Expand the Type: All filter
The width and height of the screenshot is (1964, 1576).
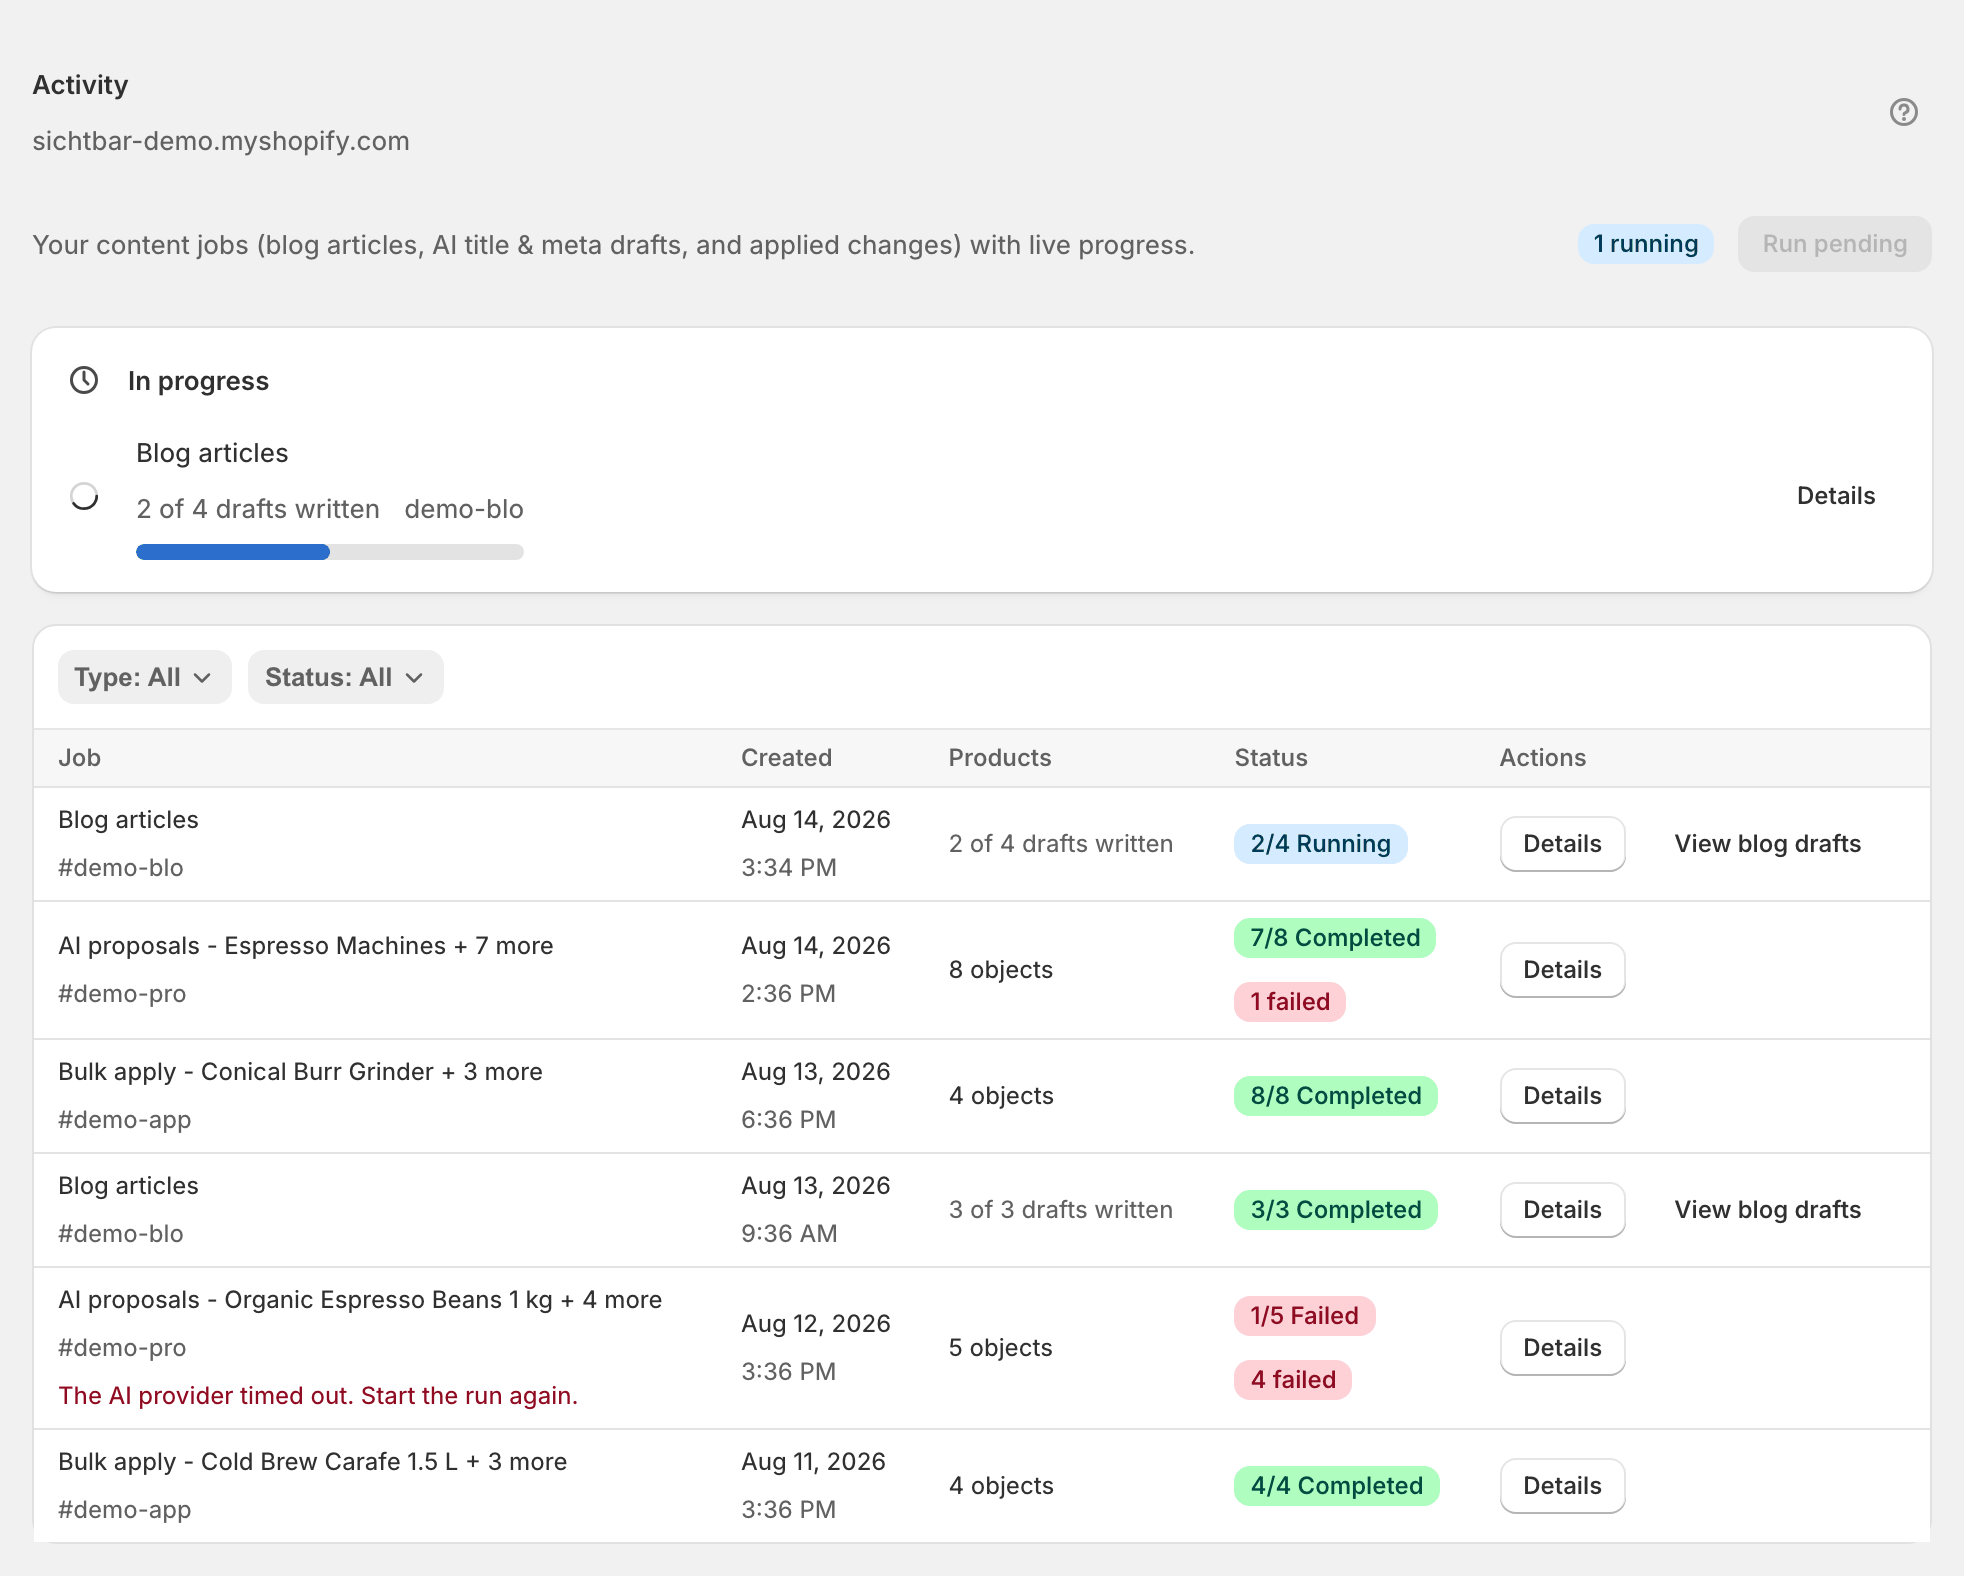coord(144,677)
